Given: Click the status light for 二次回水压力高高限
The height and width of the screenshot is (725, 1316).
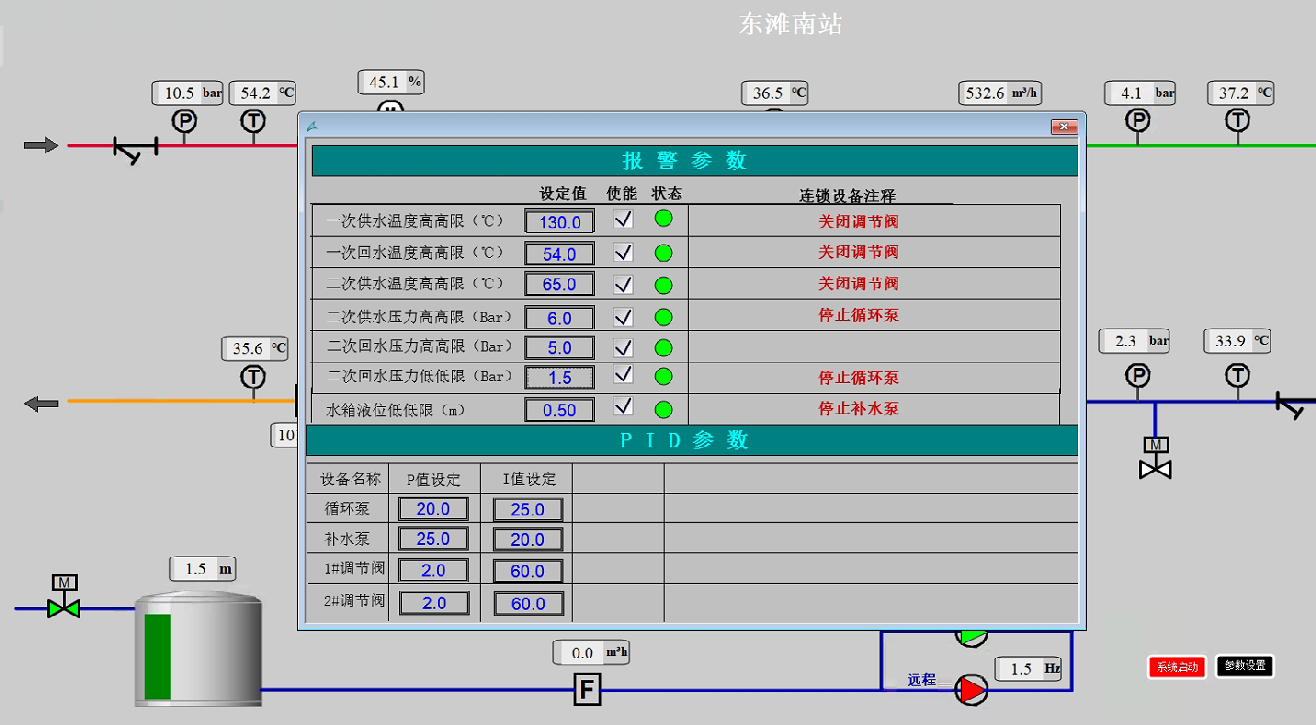Looking at the screenshot, I should (x=663, y=348).
